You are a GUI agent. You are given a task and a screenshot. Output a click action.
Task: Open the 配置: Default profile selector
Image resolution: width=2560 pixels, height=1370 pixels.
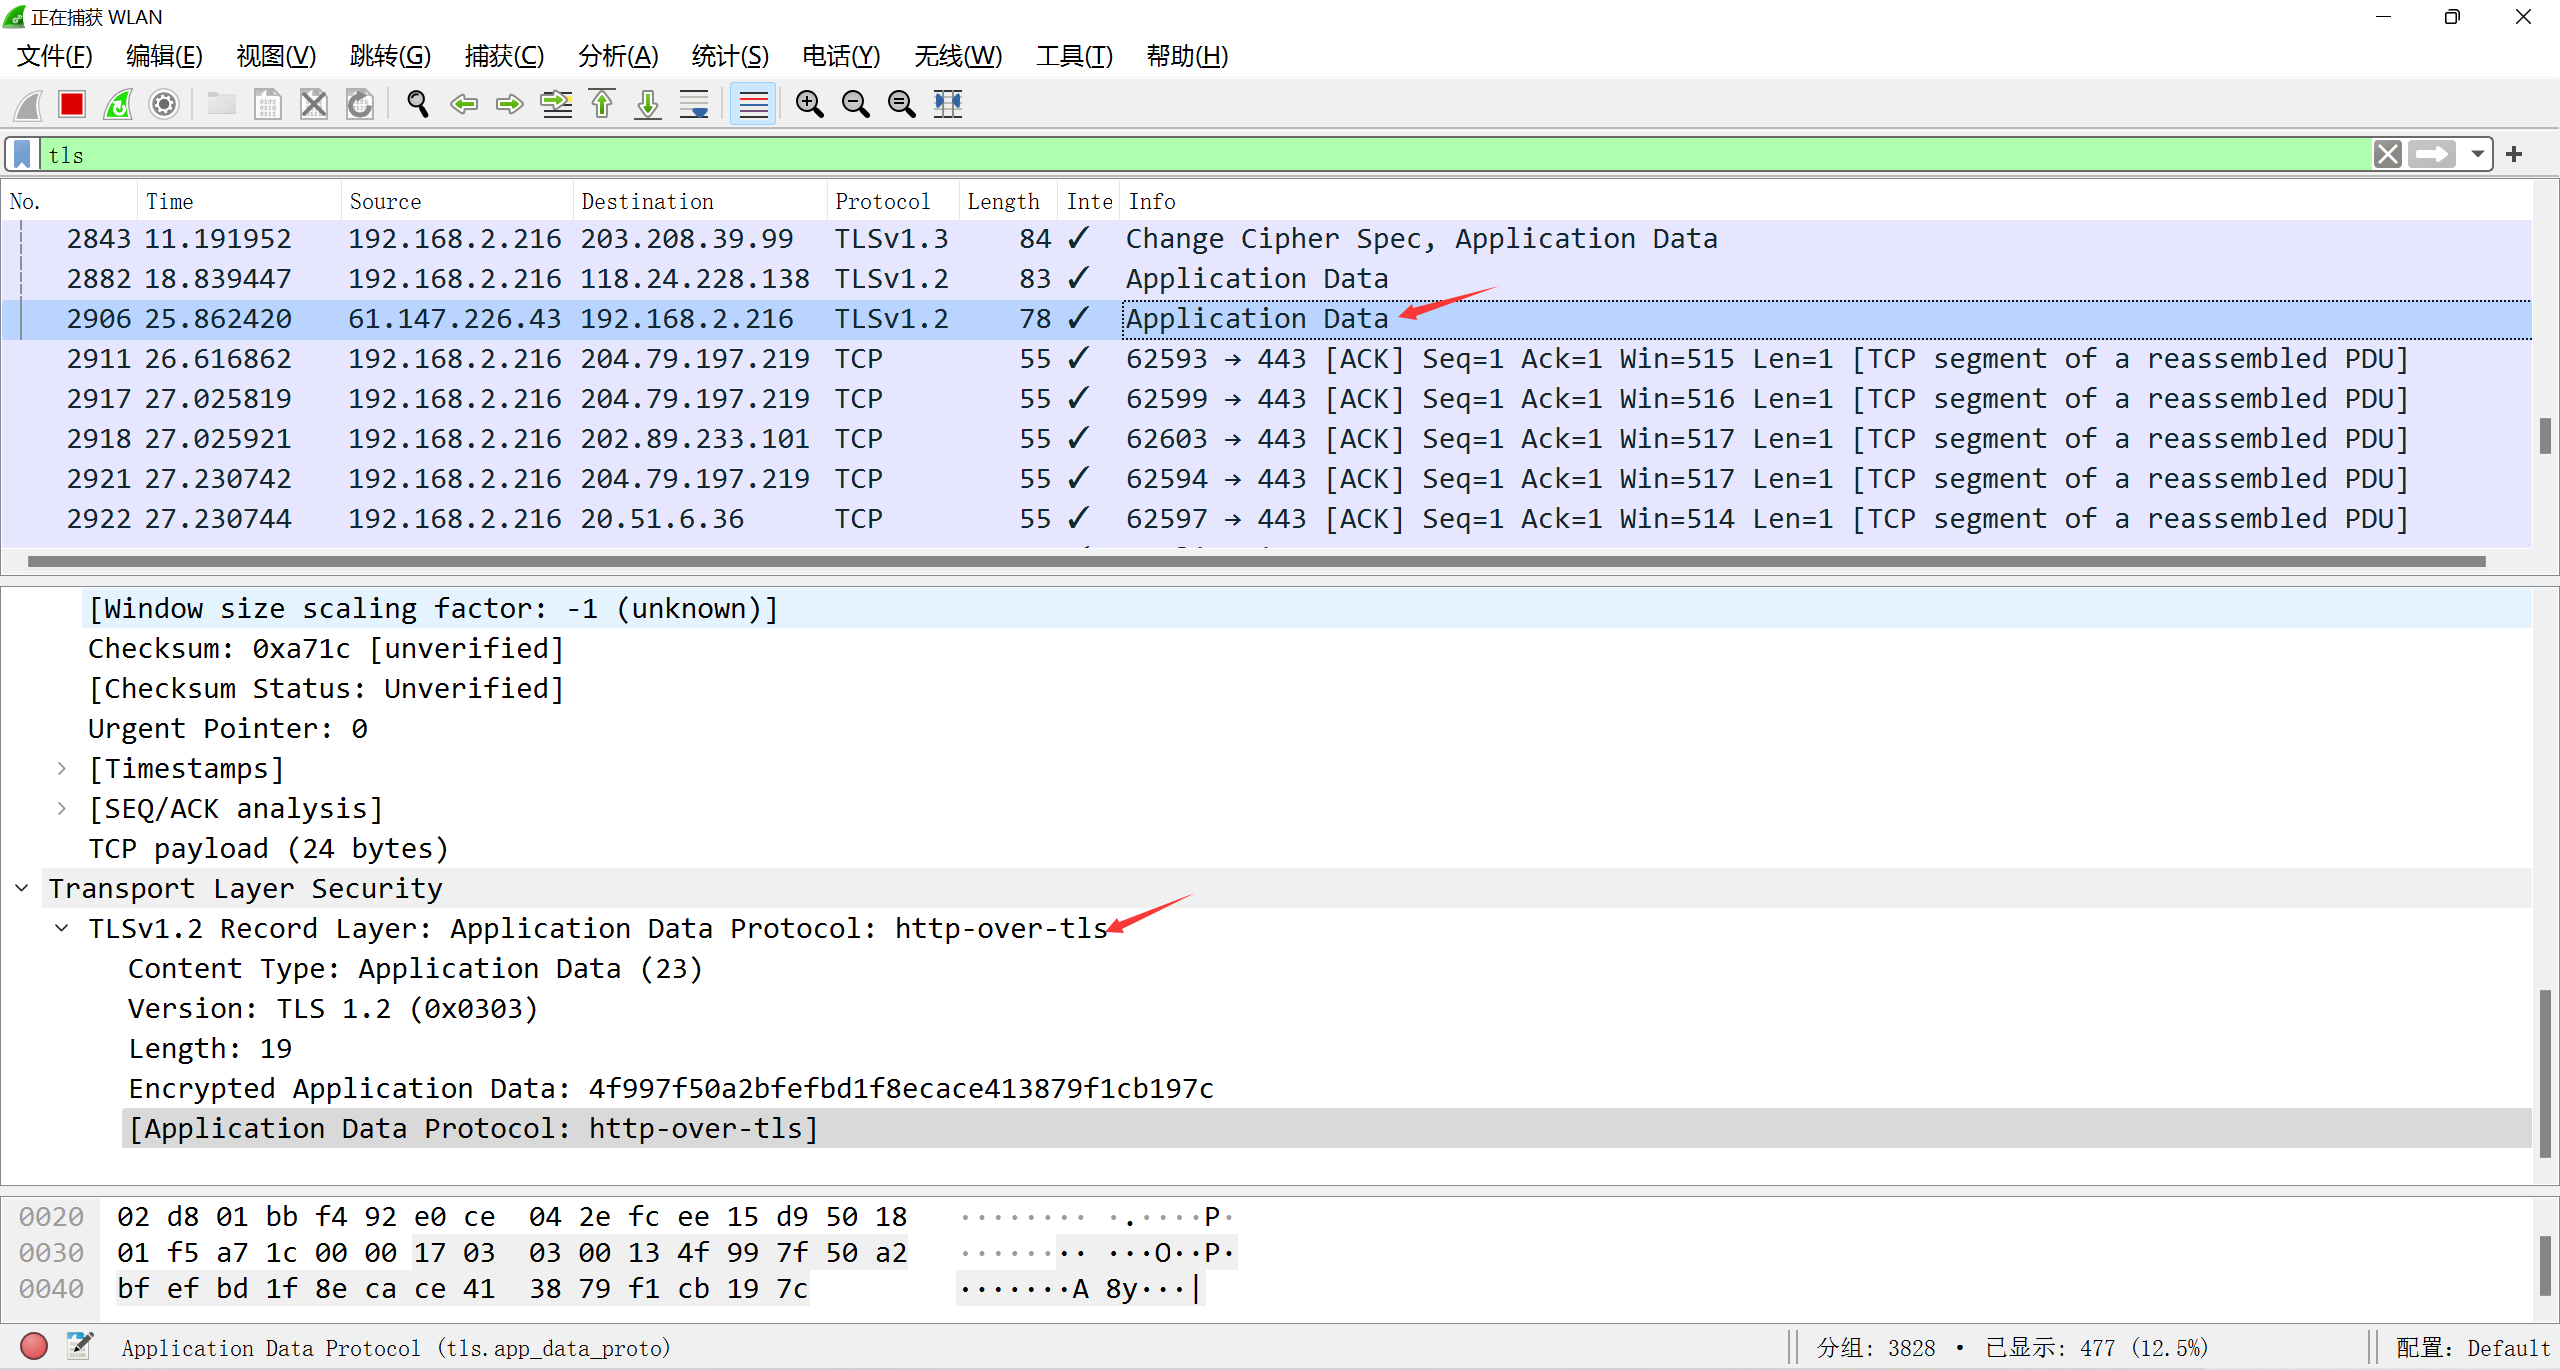pyautogui.click(x=2472, y=1347)
